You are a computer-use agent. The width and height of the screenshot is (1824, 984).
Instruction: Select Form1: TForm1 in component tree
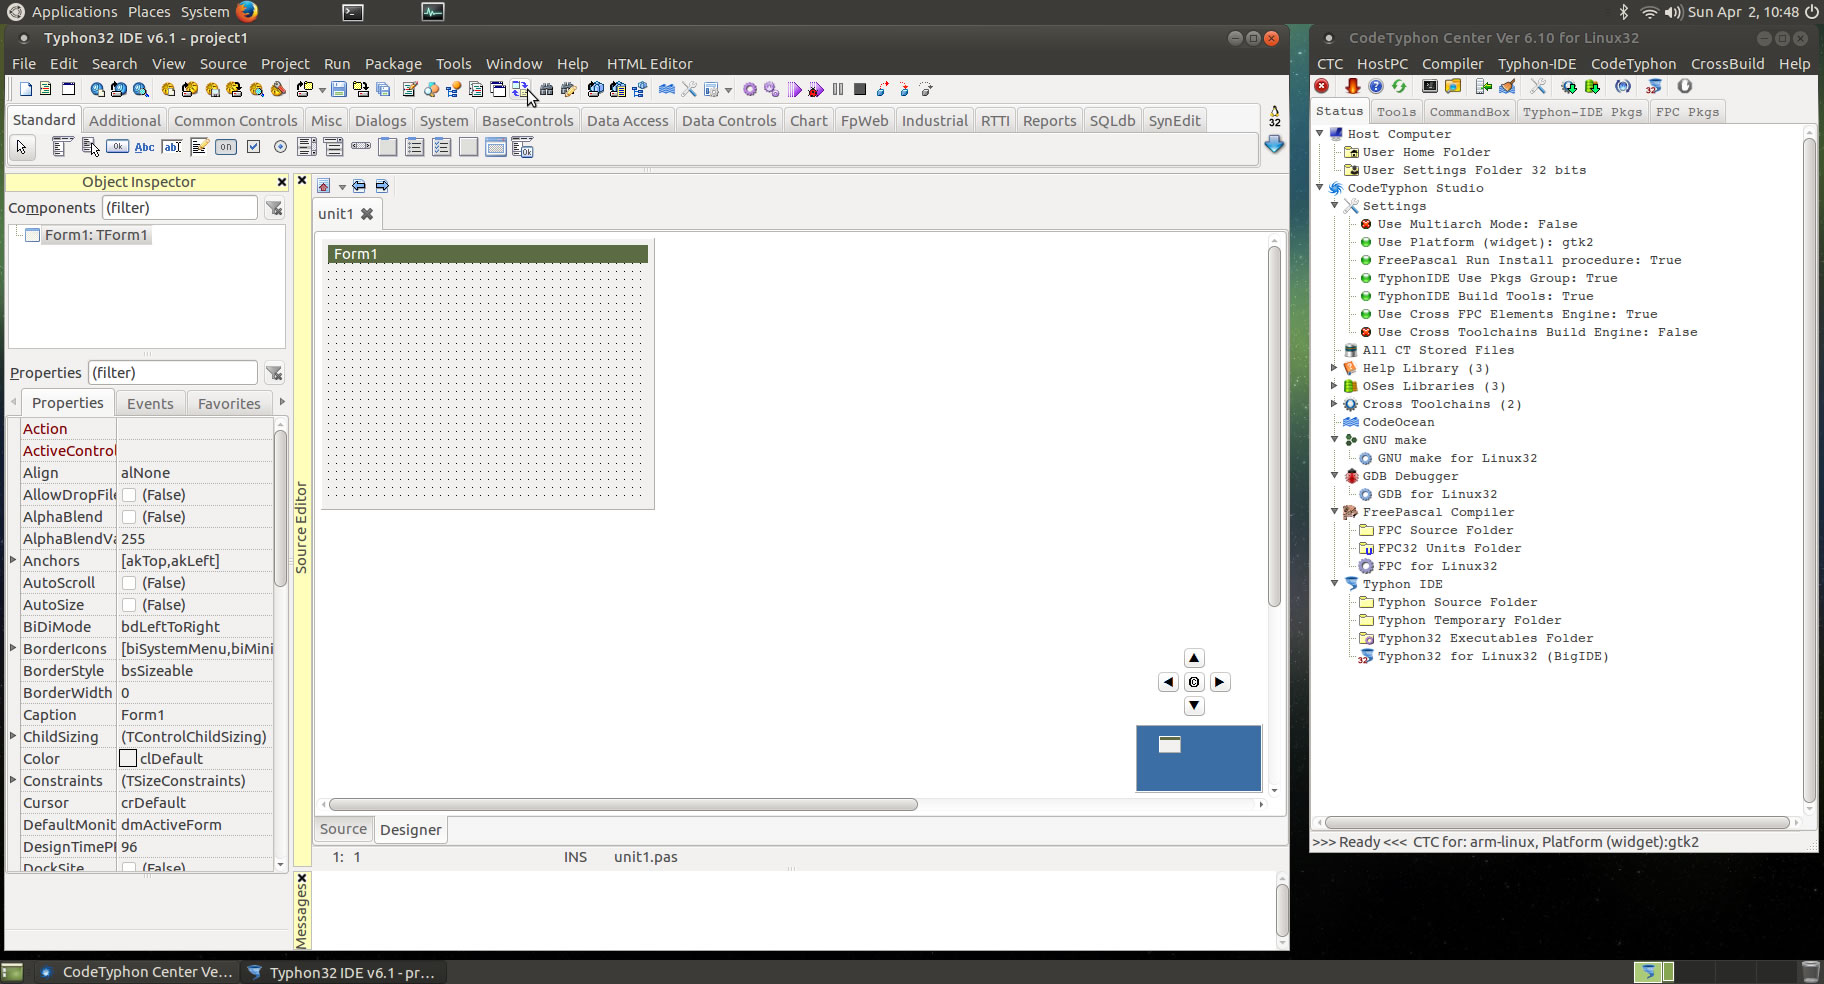tap(95, 235)
